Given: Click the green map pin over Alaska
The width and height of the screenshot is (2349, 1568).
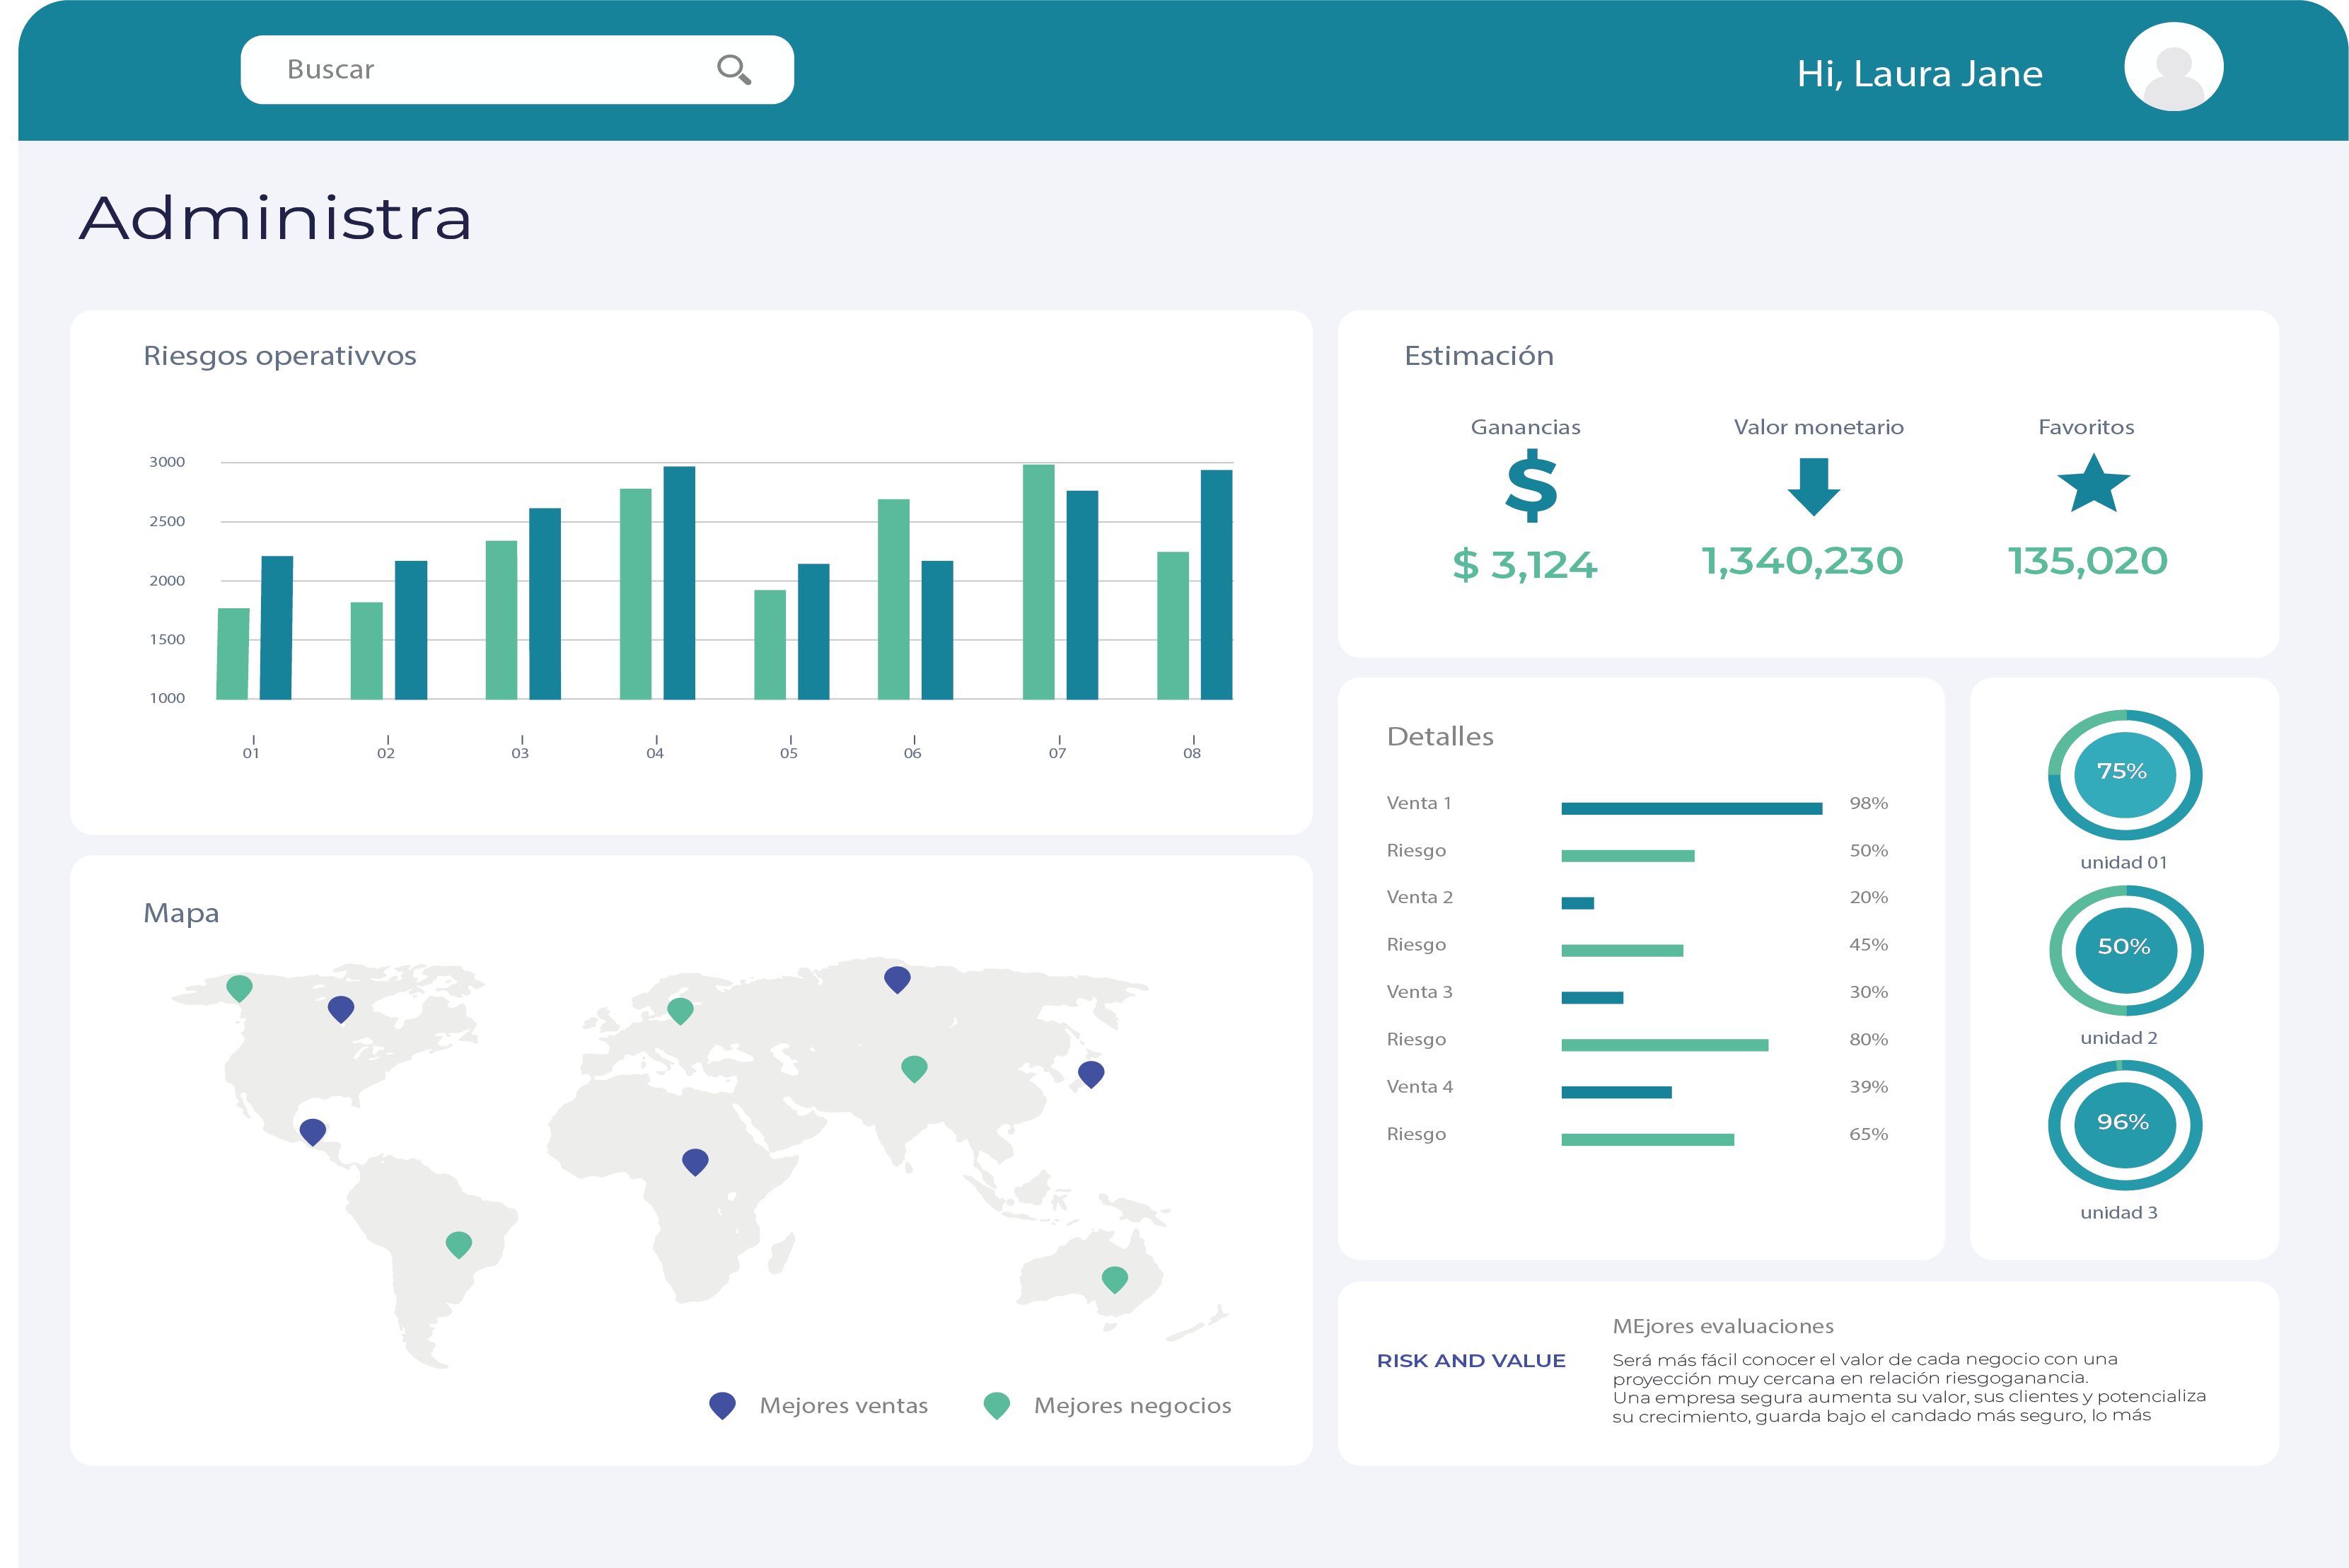Looking at the screenshot, I should [x=239, y=987].
